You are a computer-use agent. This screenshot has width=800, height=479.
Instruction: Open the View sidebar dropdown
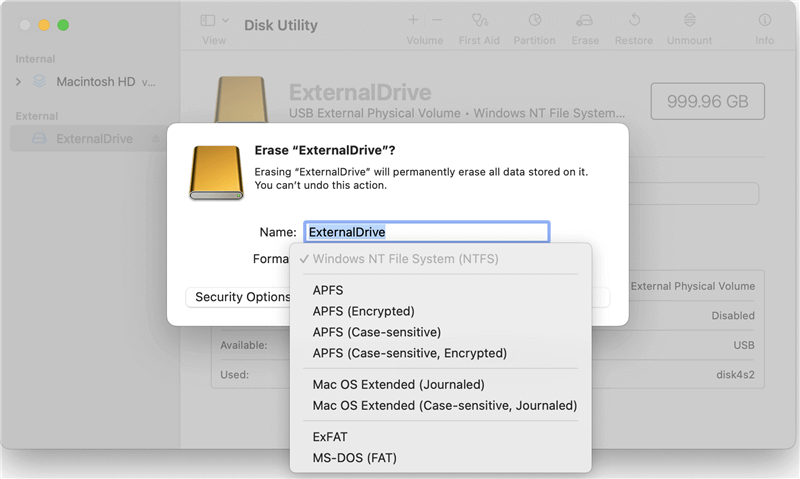click(214, 20)
